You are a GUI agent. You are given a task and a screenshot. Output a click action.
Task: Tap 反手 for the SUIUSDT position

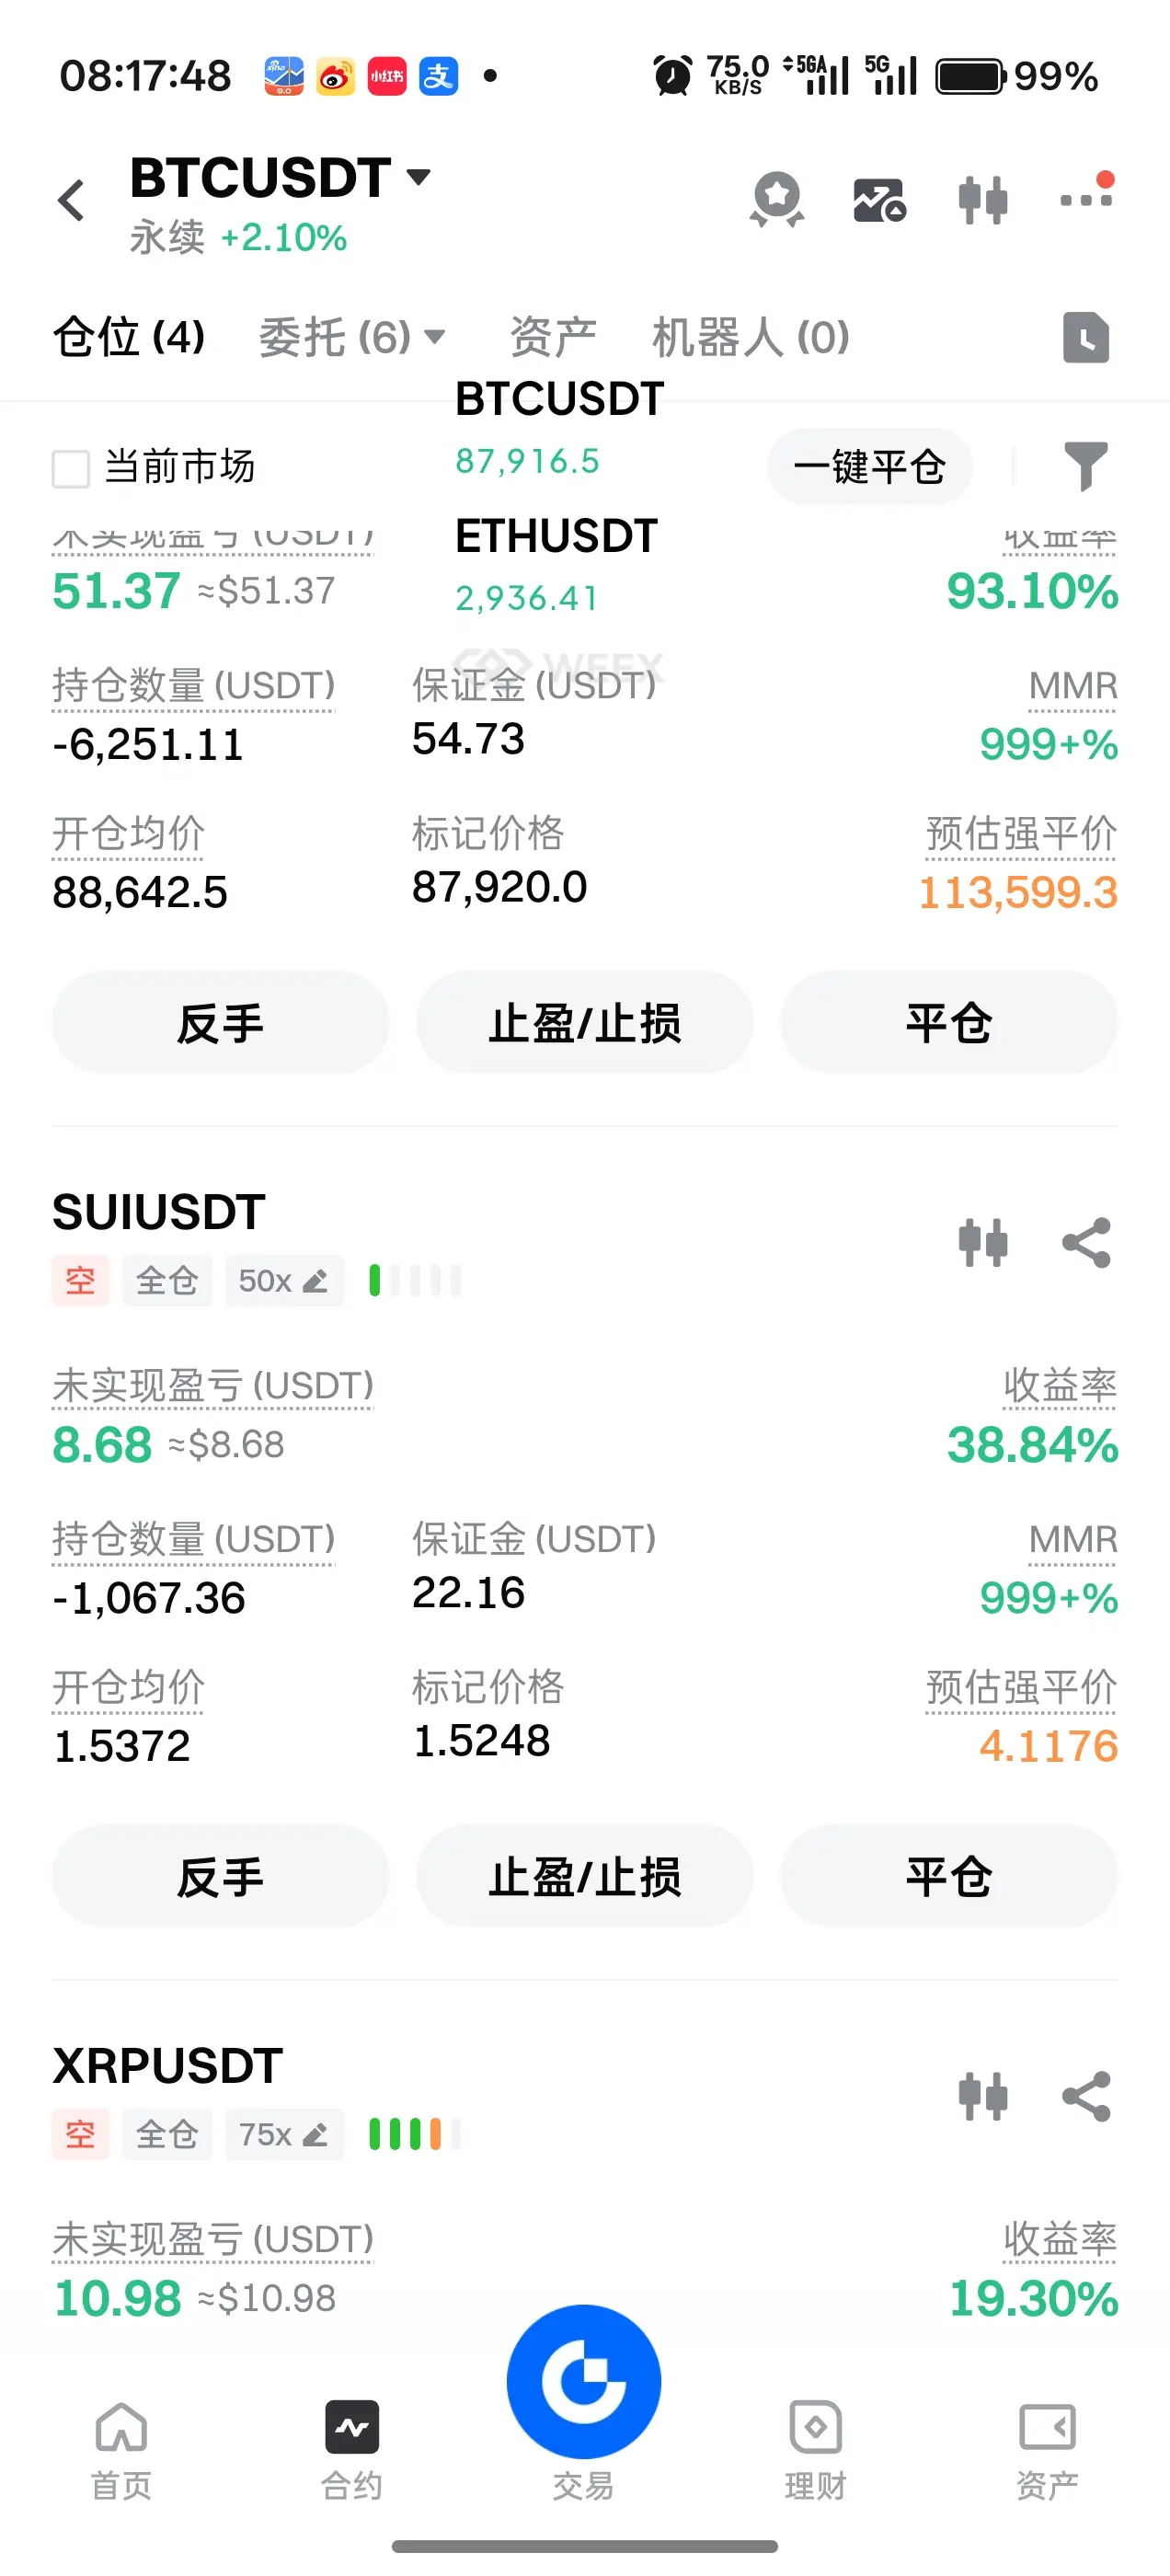pos(220,1876)
